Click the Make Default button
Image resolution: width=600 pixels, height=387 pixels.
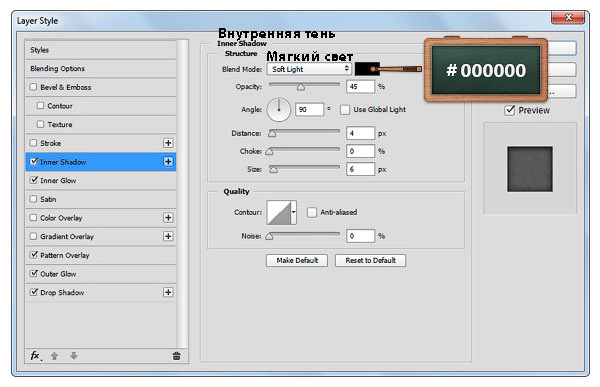[297, 260]
